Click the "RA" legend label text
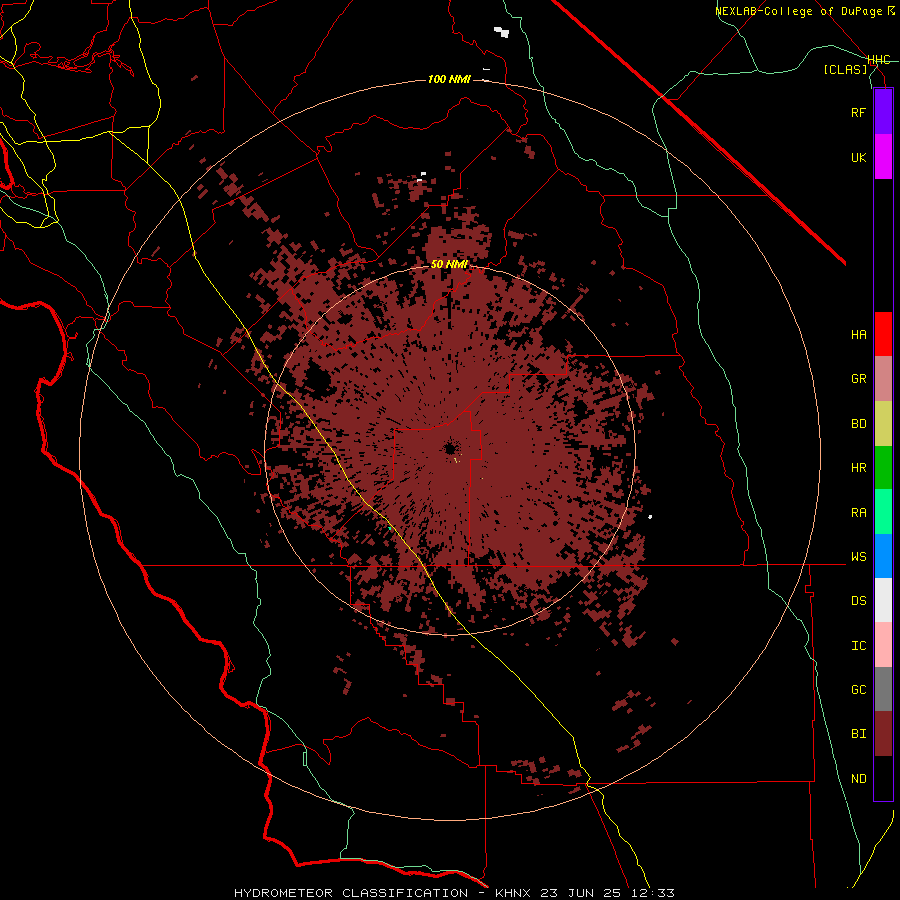The width and height of the screenshot is (900, 900). (x=858, y=513)
